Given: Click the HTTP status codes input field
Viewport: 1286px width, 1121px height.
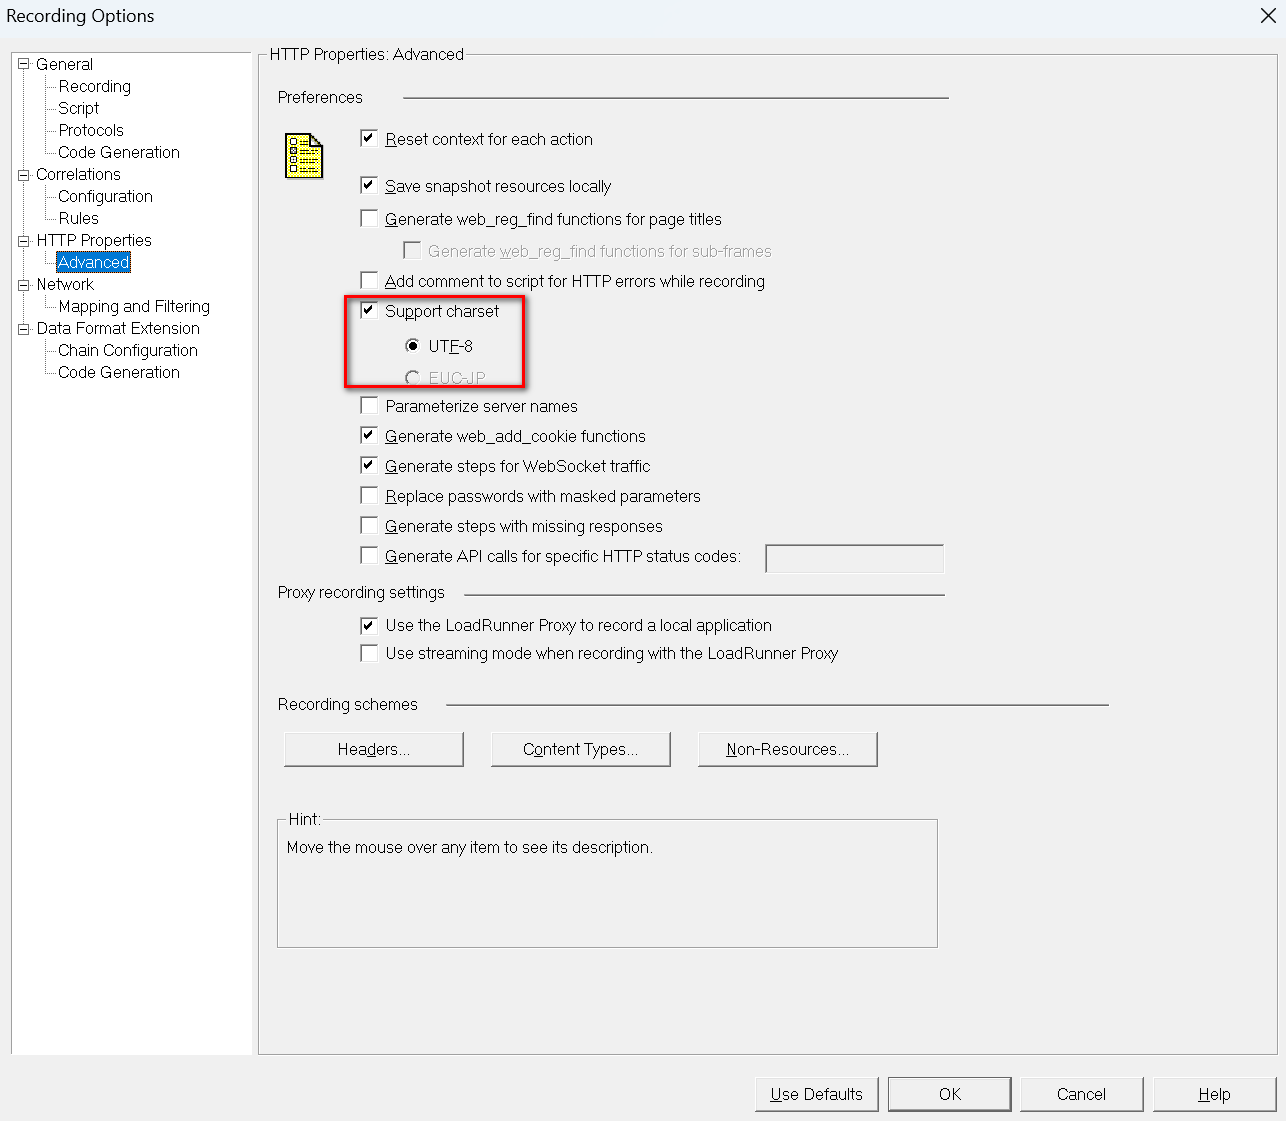Looking at the screenshot, I should tap(854, 558).
